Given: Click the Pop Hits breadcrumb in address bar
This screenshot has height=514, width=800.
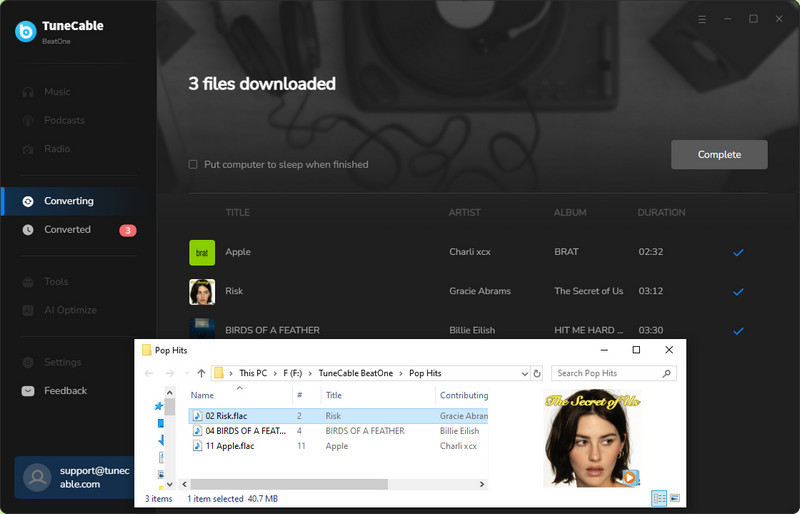Looking at the screenshot, I should [425, 373].
